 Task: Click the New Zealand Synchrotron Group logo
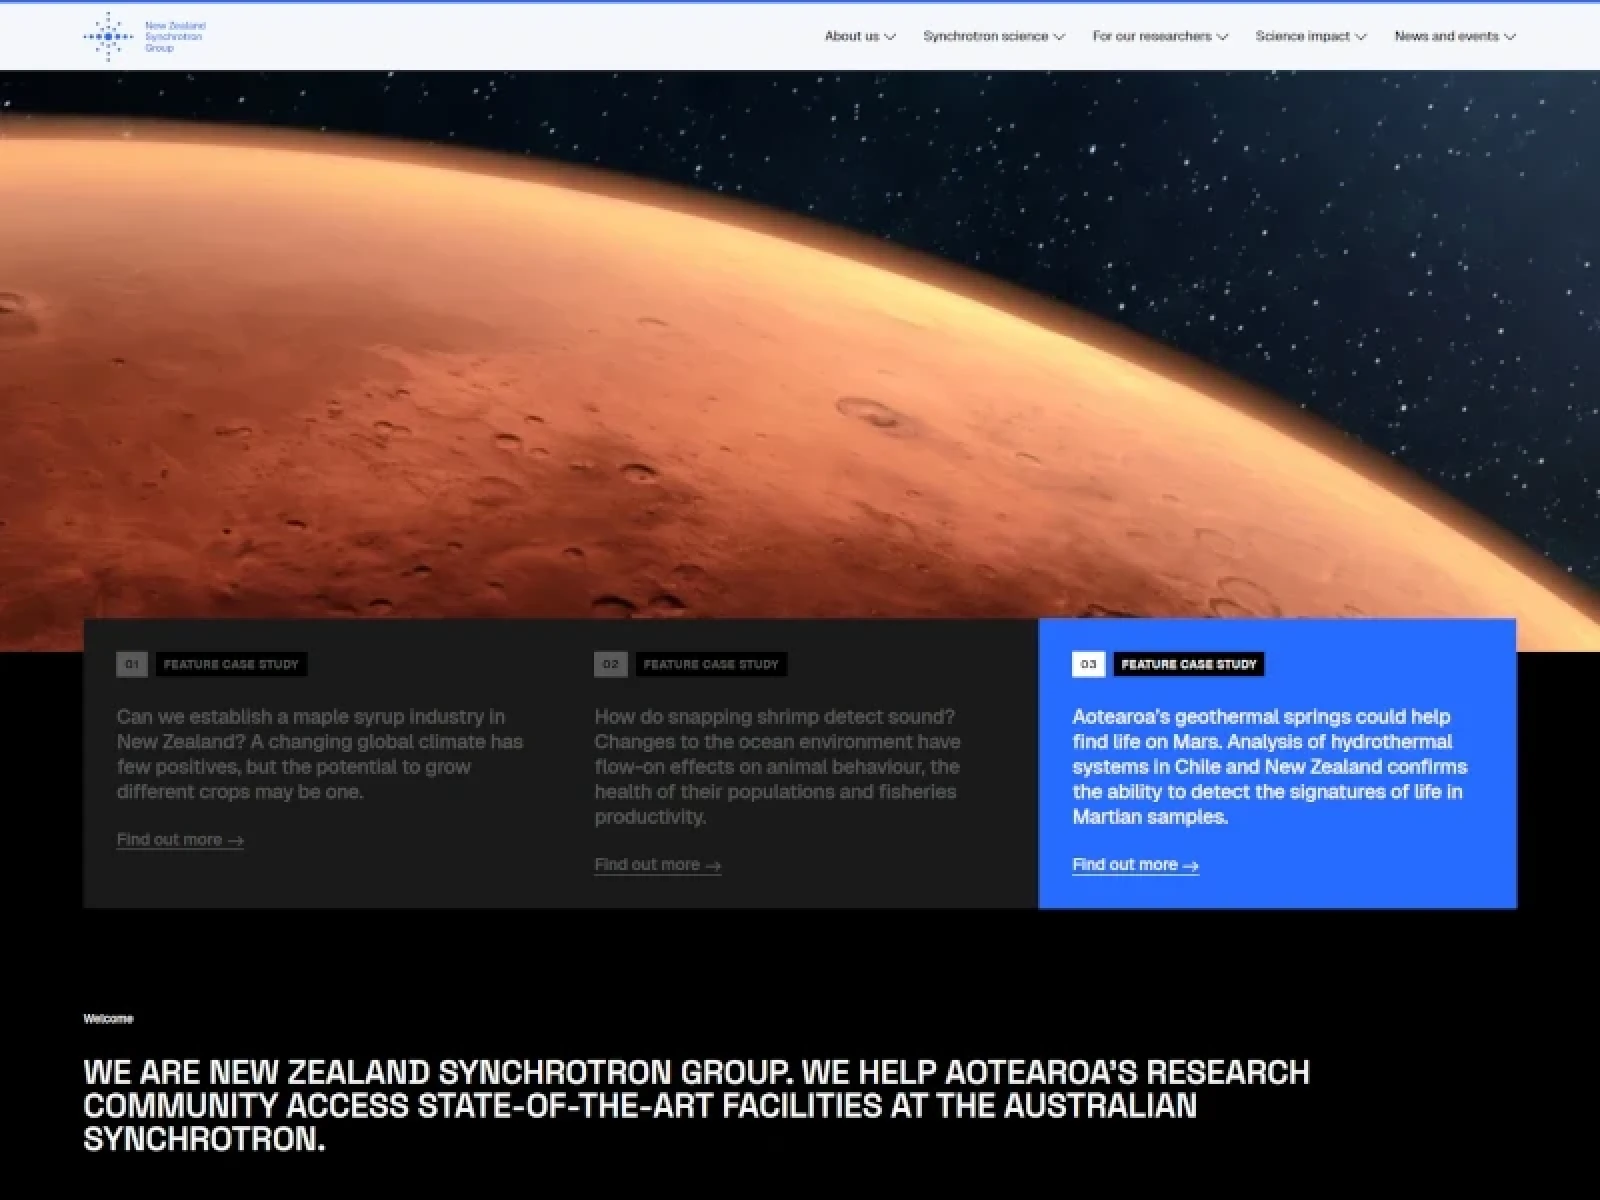pyautogui.click(x=145, y=37)
